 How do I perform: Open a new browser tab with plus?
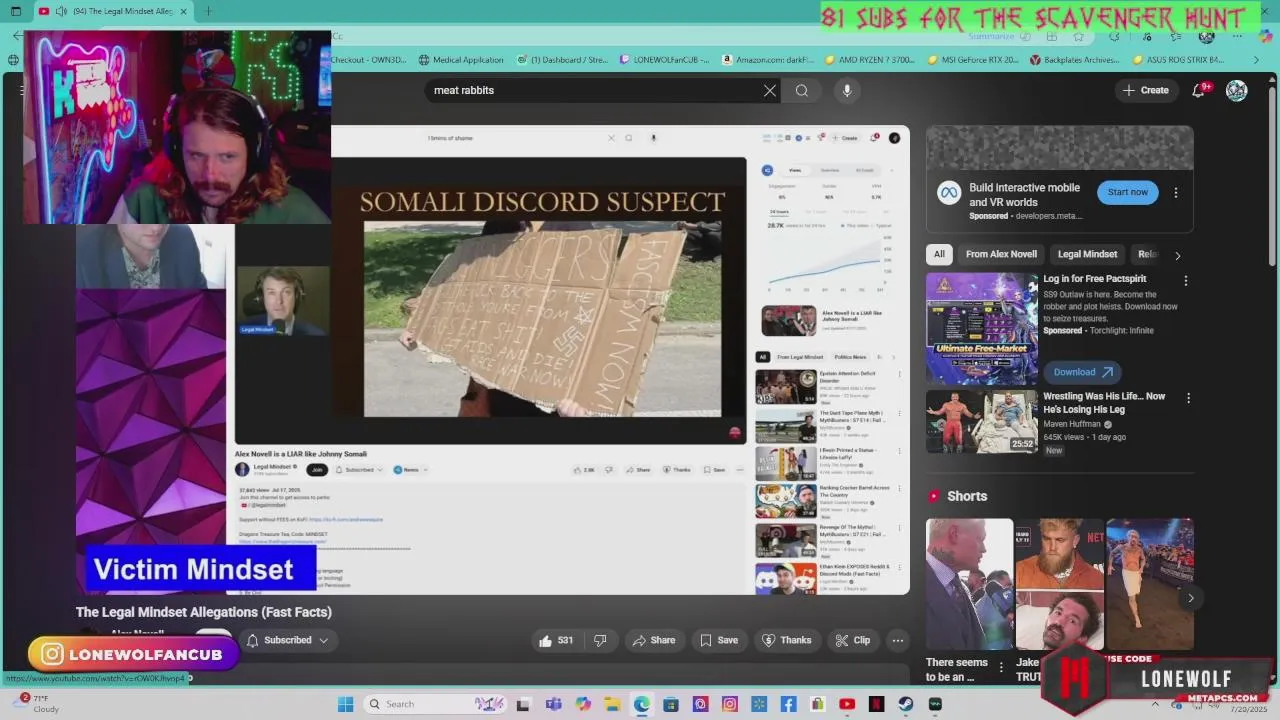[x=208, y=11]
